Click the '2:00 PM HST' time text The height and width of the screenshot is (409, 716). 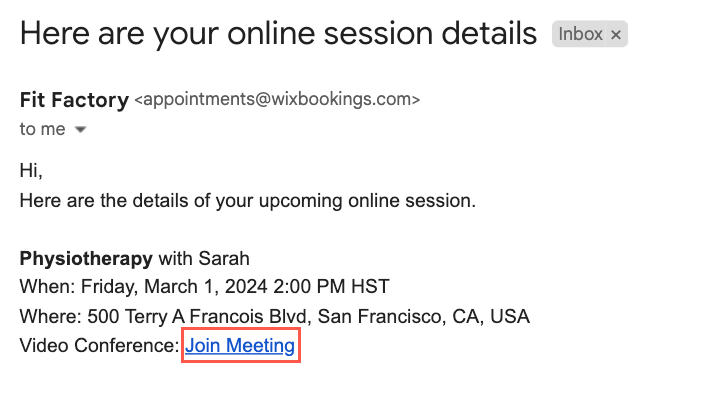coord(332,287)
